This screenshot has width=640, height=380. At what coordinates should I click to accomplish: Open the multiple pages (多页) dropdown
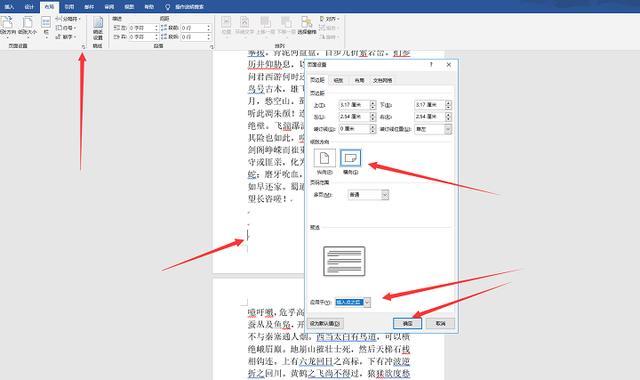pos(385,195)
